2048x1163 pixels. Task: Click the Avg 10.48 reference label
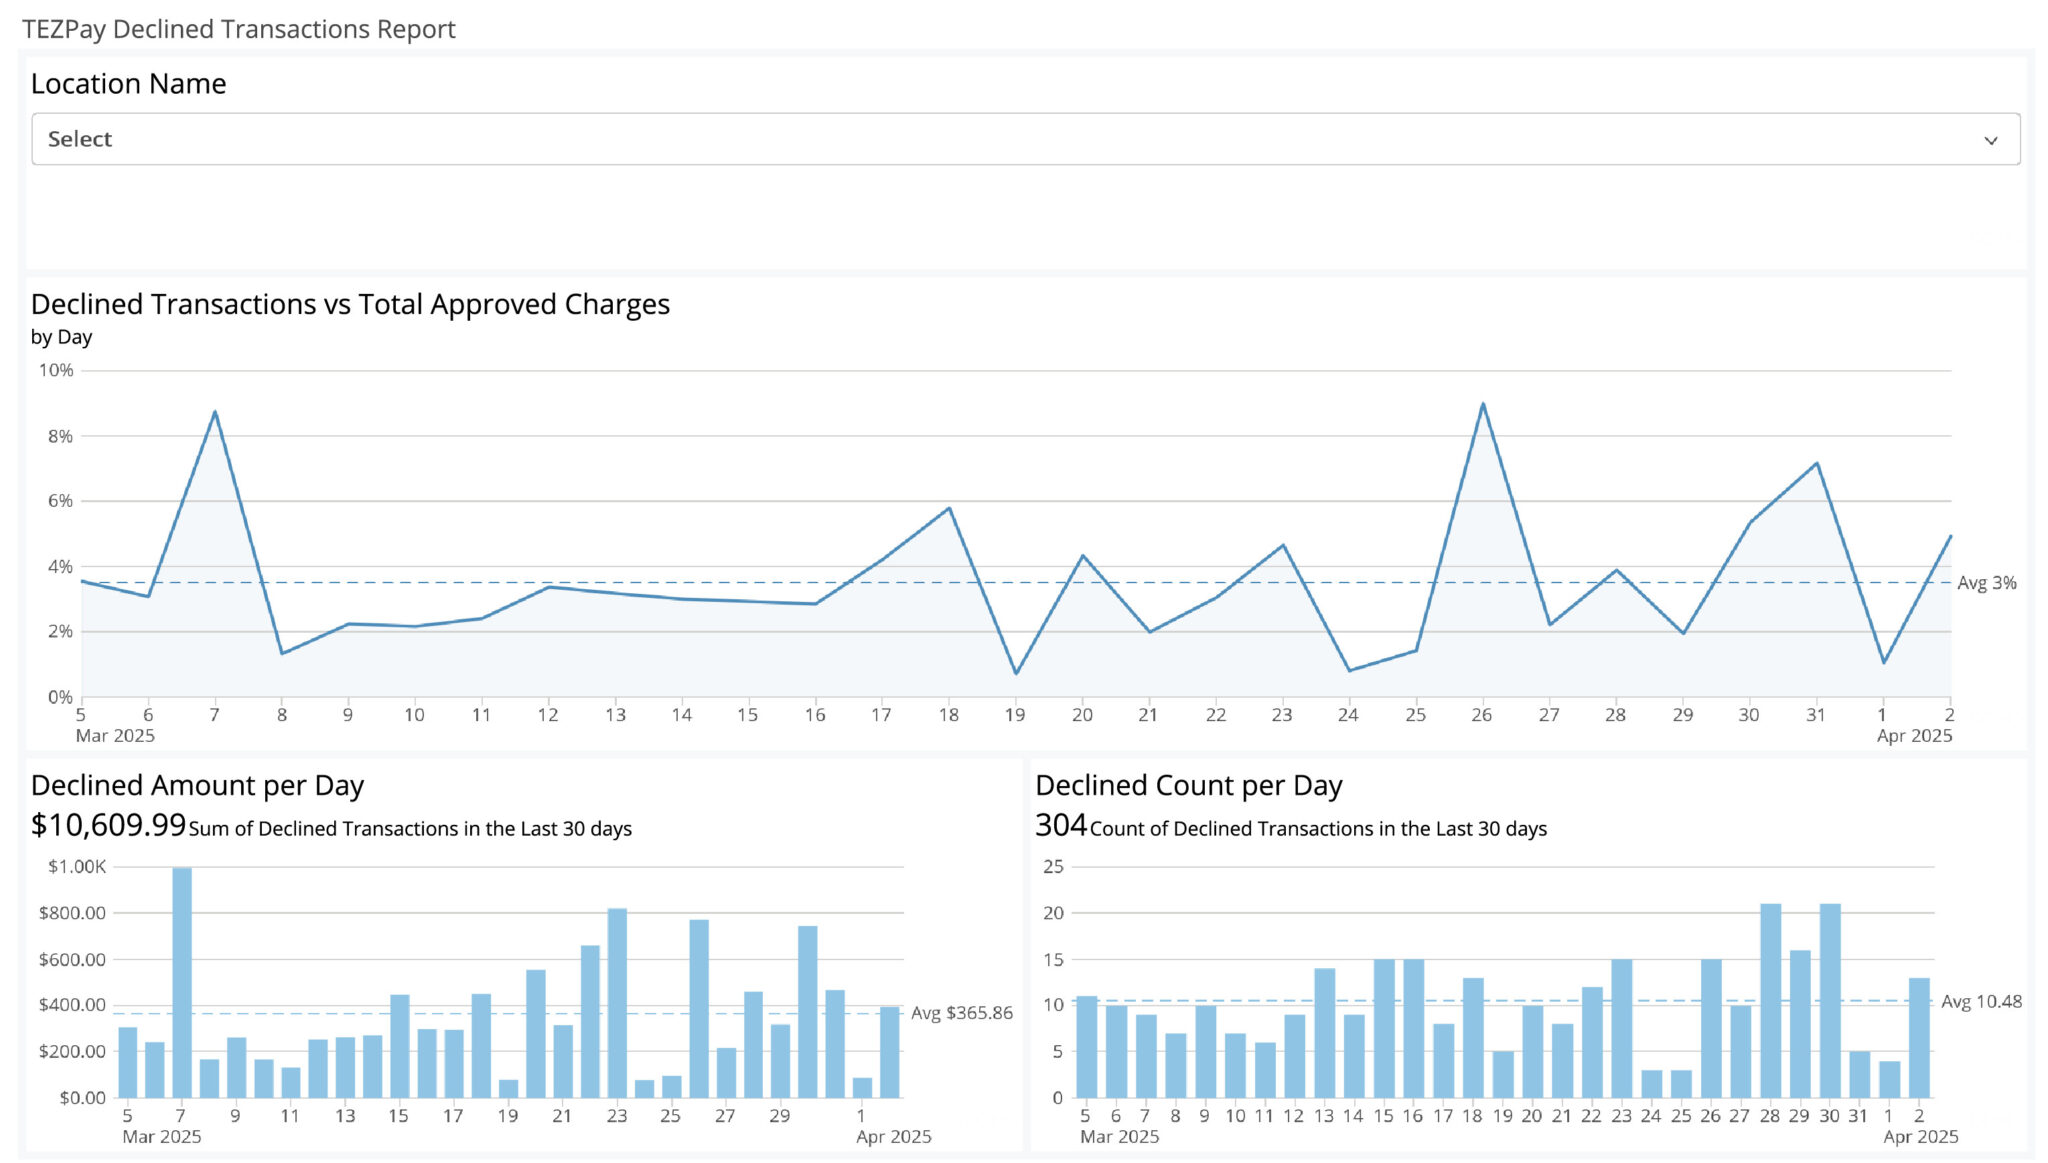[x=1981, y=1001]
